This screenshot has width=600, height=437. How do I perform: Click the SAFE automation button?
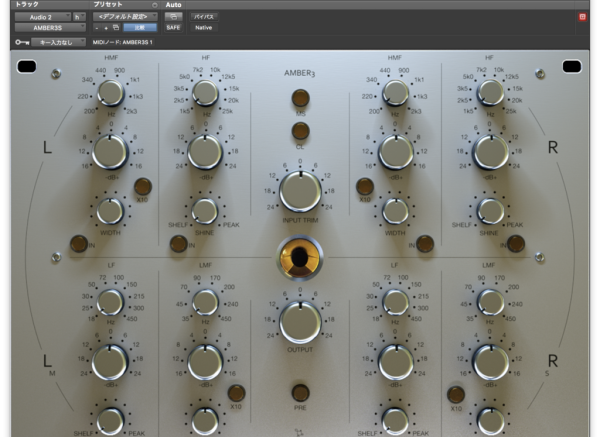pyautogui.click(x=173, y=28)
